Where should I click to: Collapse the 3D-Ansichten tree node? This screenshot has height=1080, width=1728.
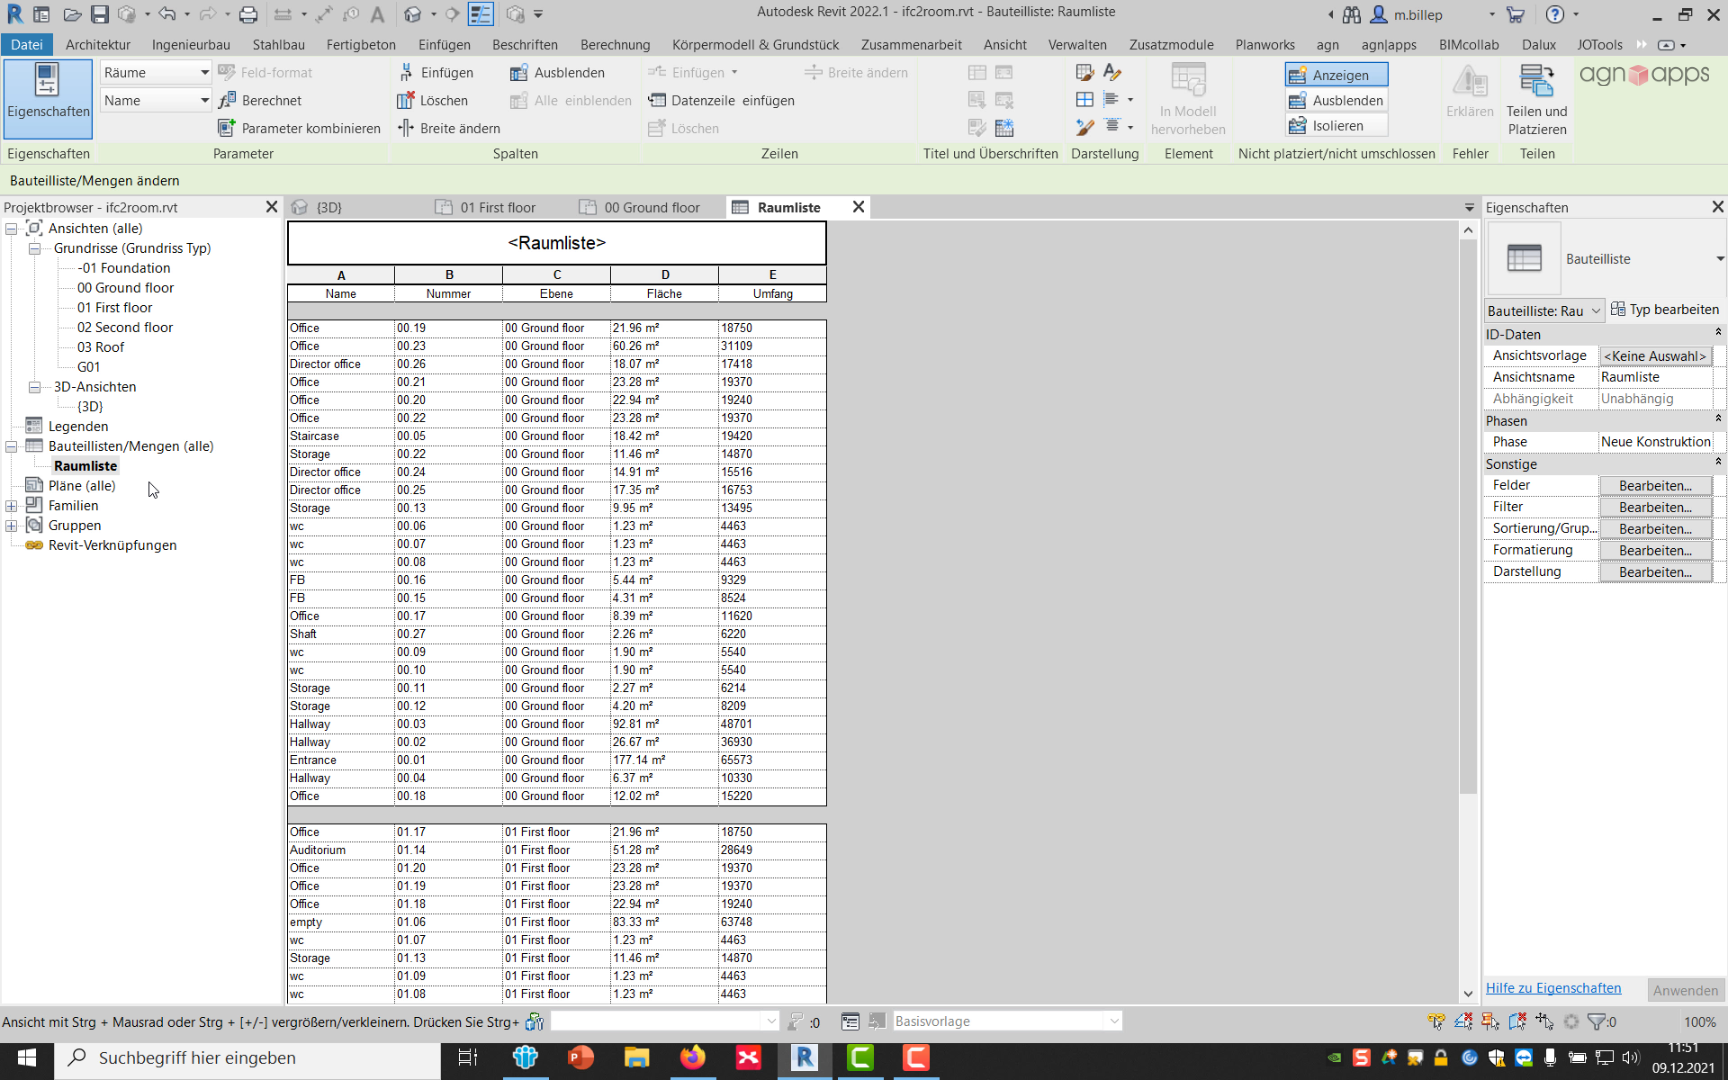(35, 387)
